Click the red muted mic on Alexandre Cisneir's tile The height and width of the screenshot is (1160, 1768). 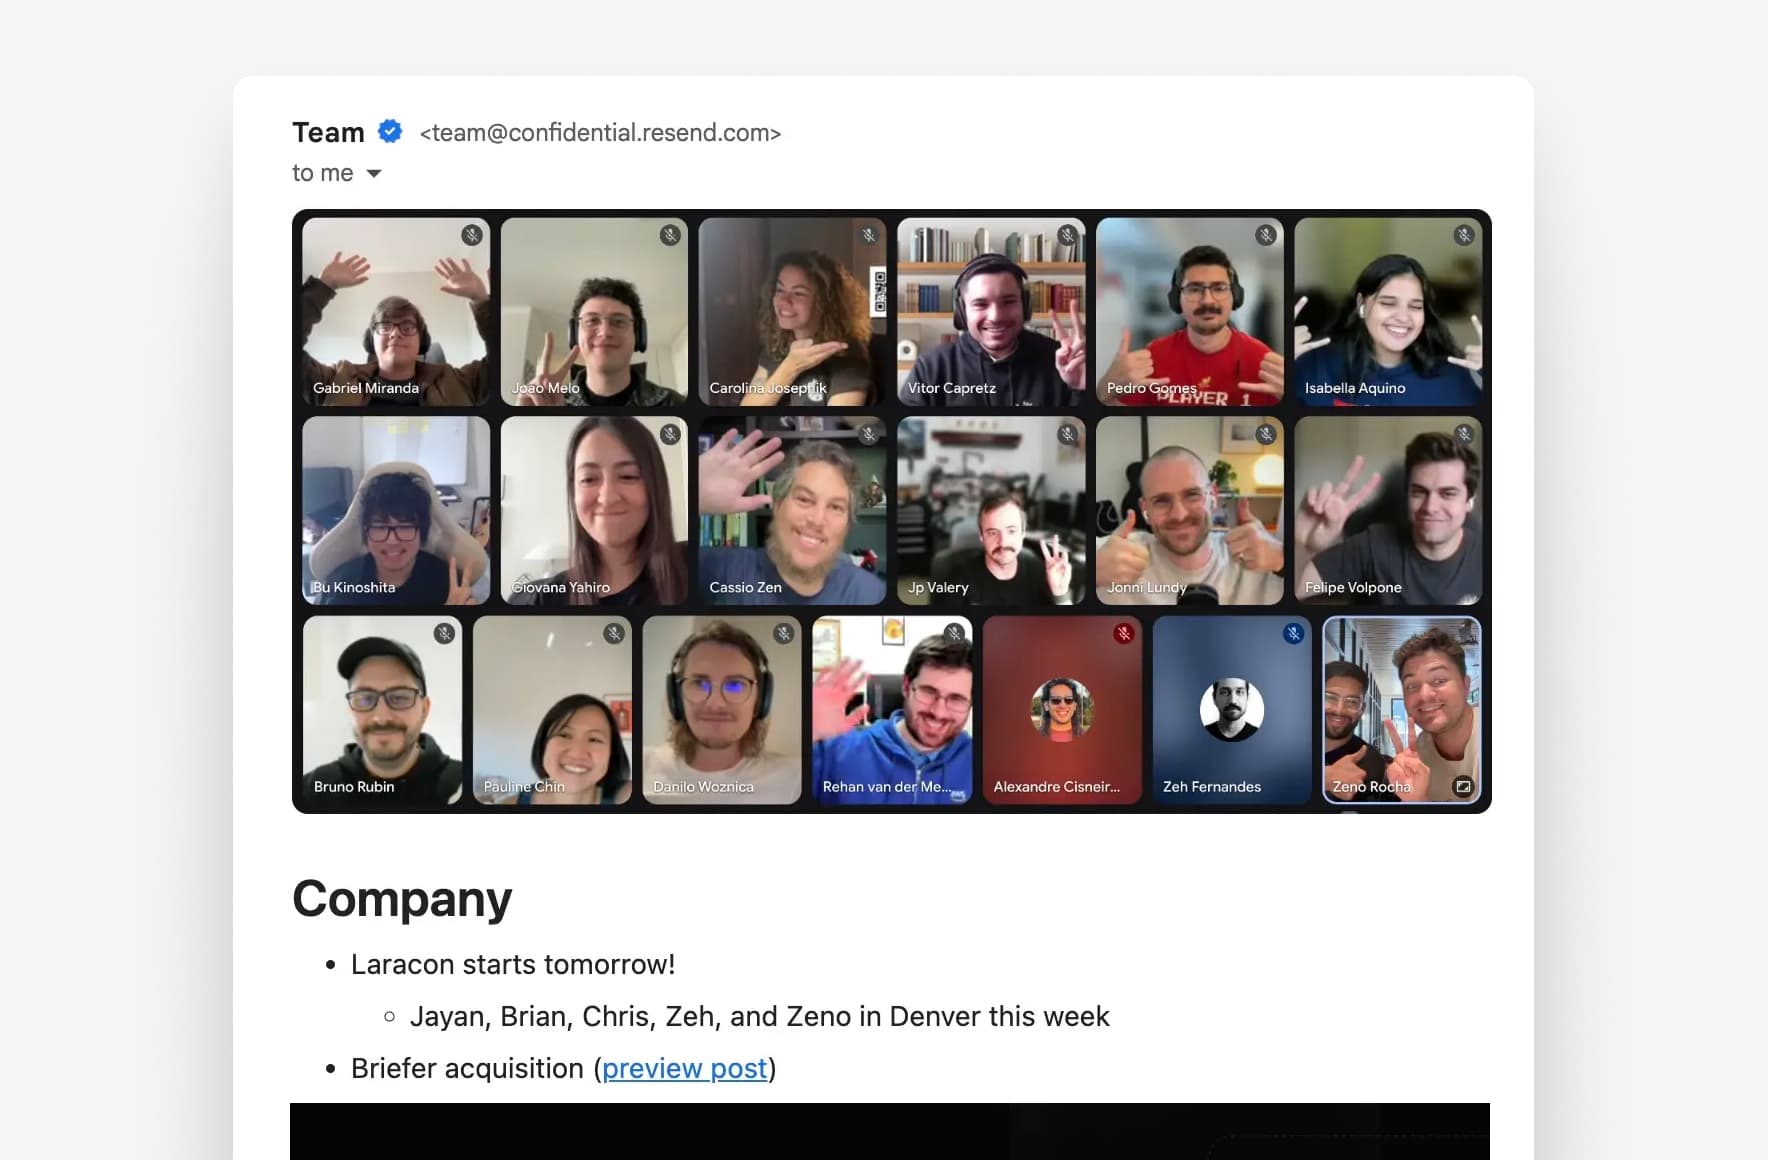[1124, 633]
